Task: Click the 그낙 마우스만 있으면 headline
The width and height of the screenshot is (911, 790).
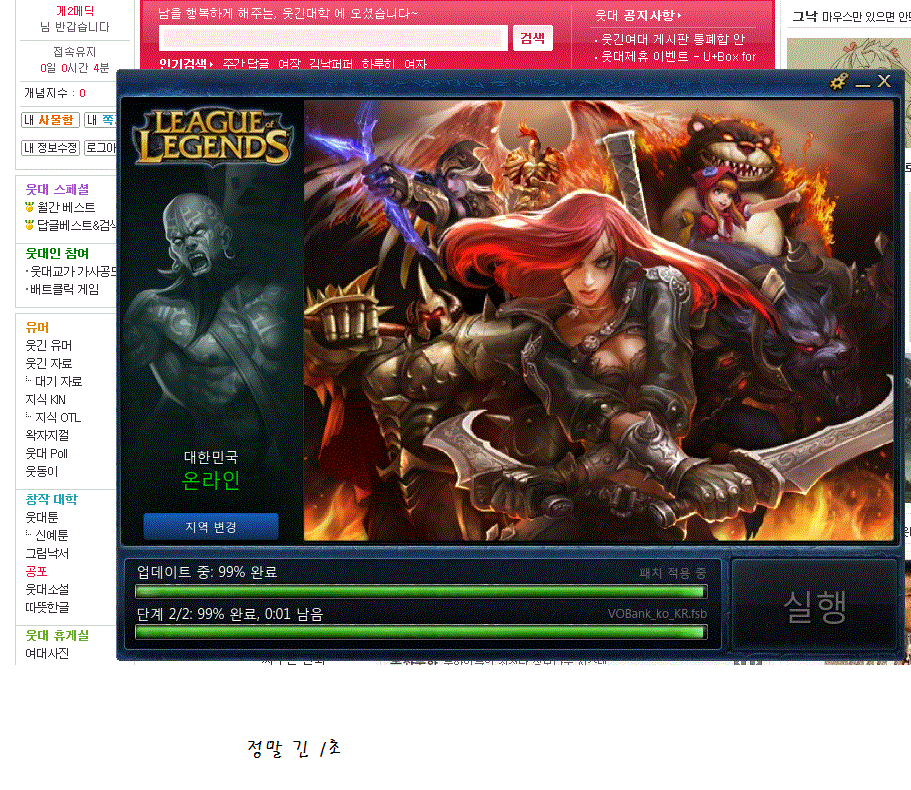Action: (851, 17)
